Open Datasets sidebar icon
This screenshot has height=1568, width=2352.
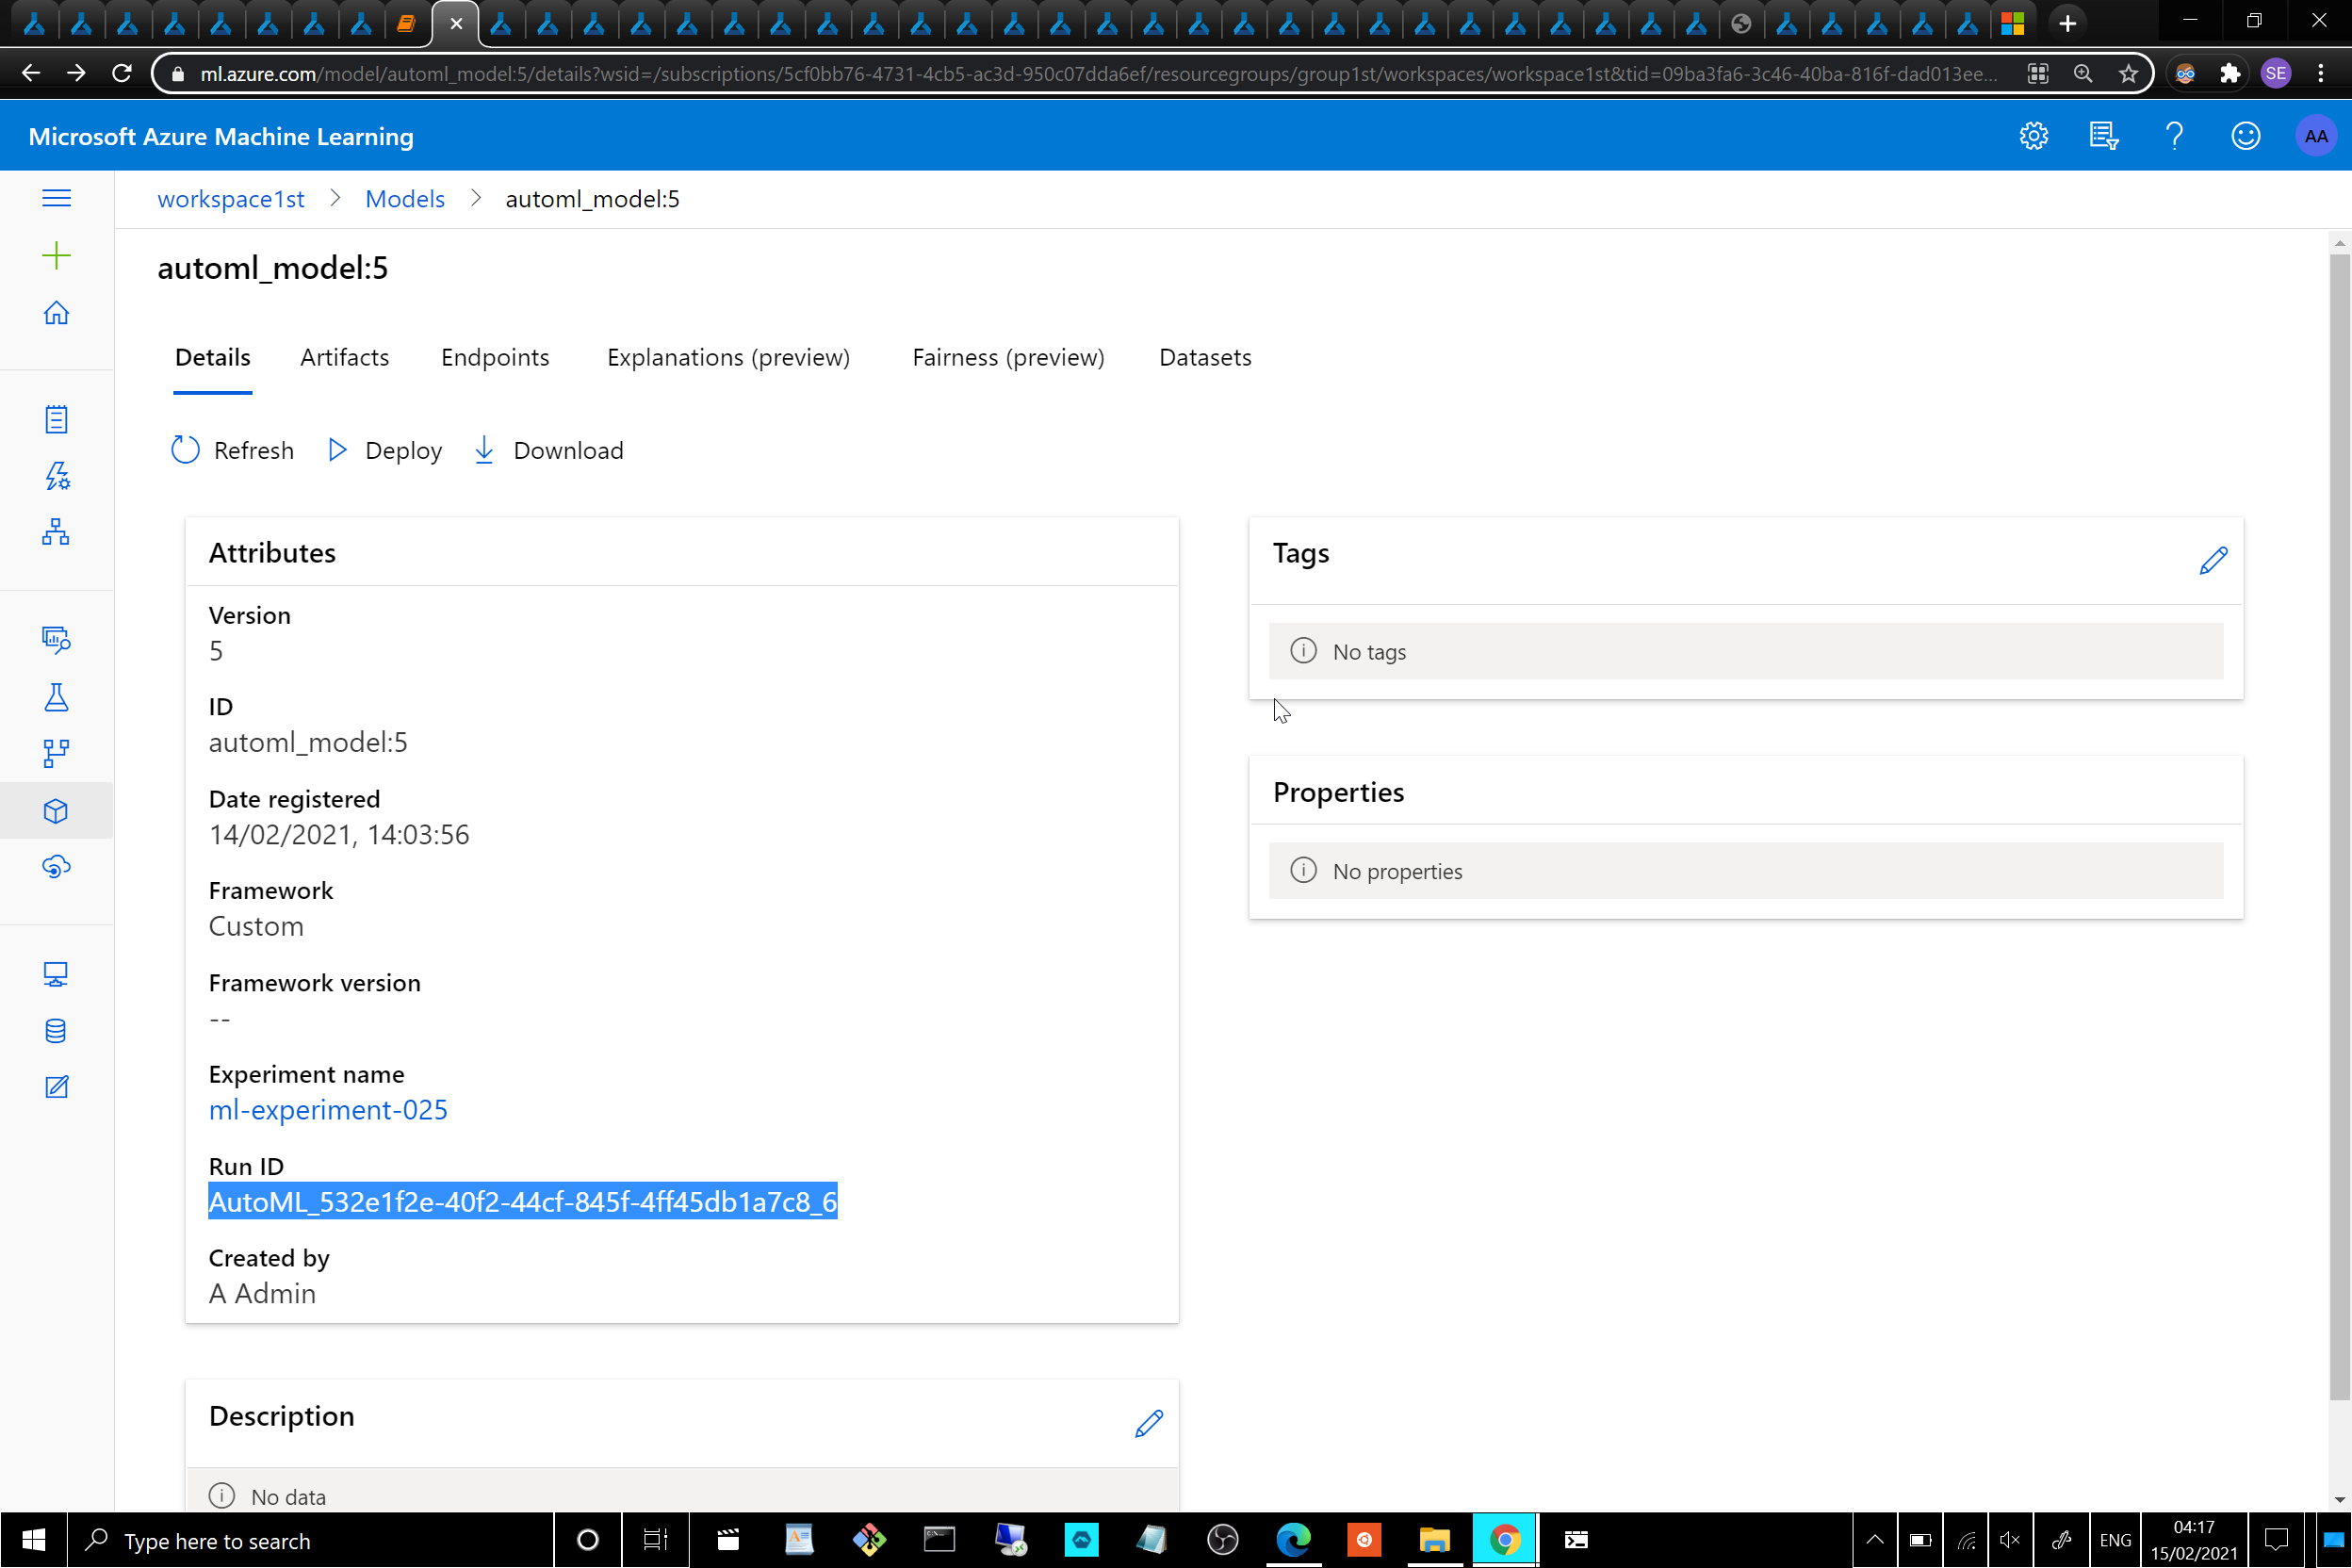pos(56,639)
